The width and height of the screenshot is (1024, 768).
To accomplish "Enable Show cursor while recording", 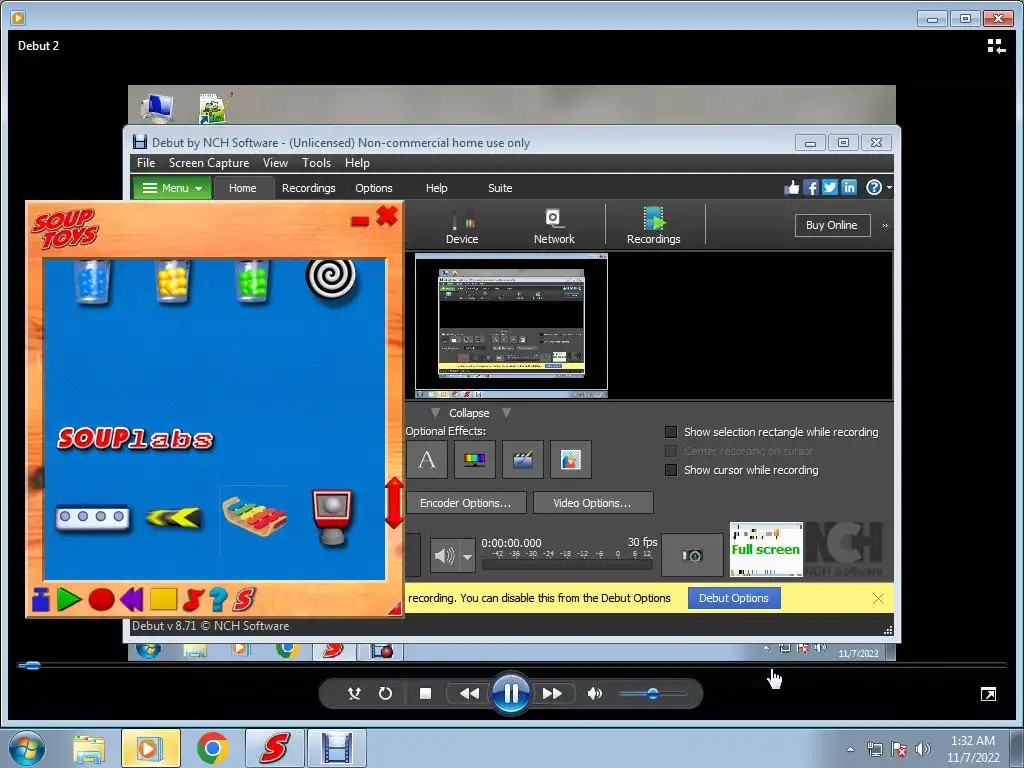I will (671, 470).
